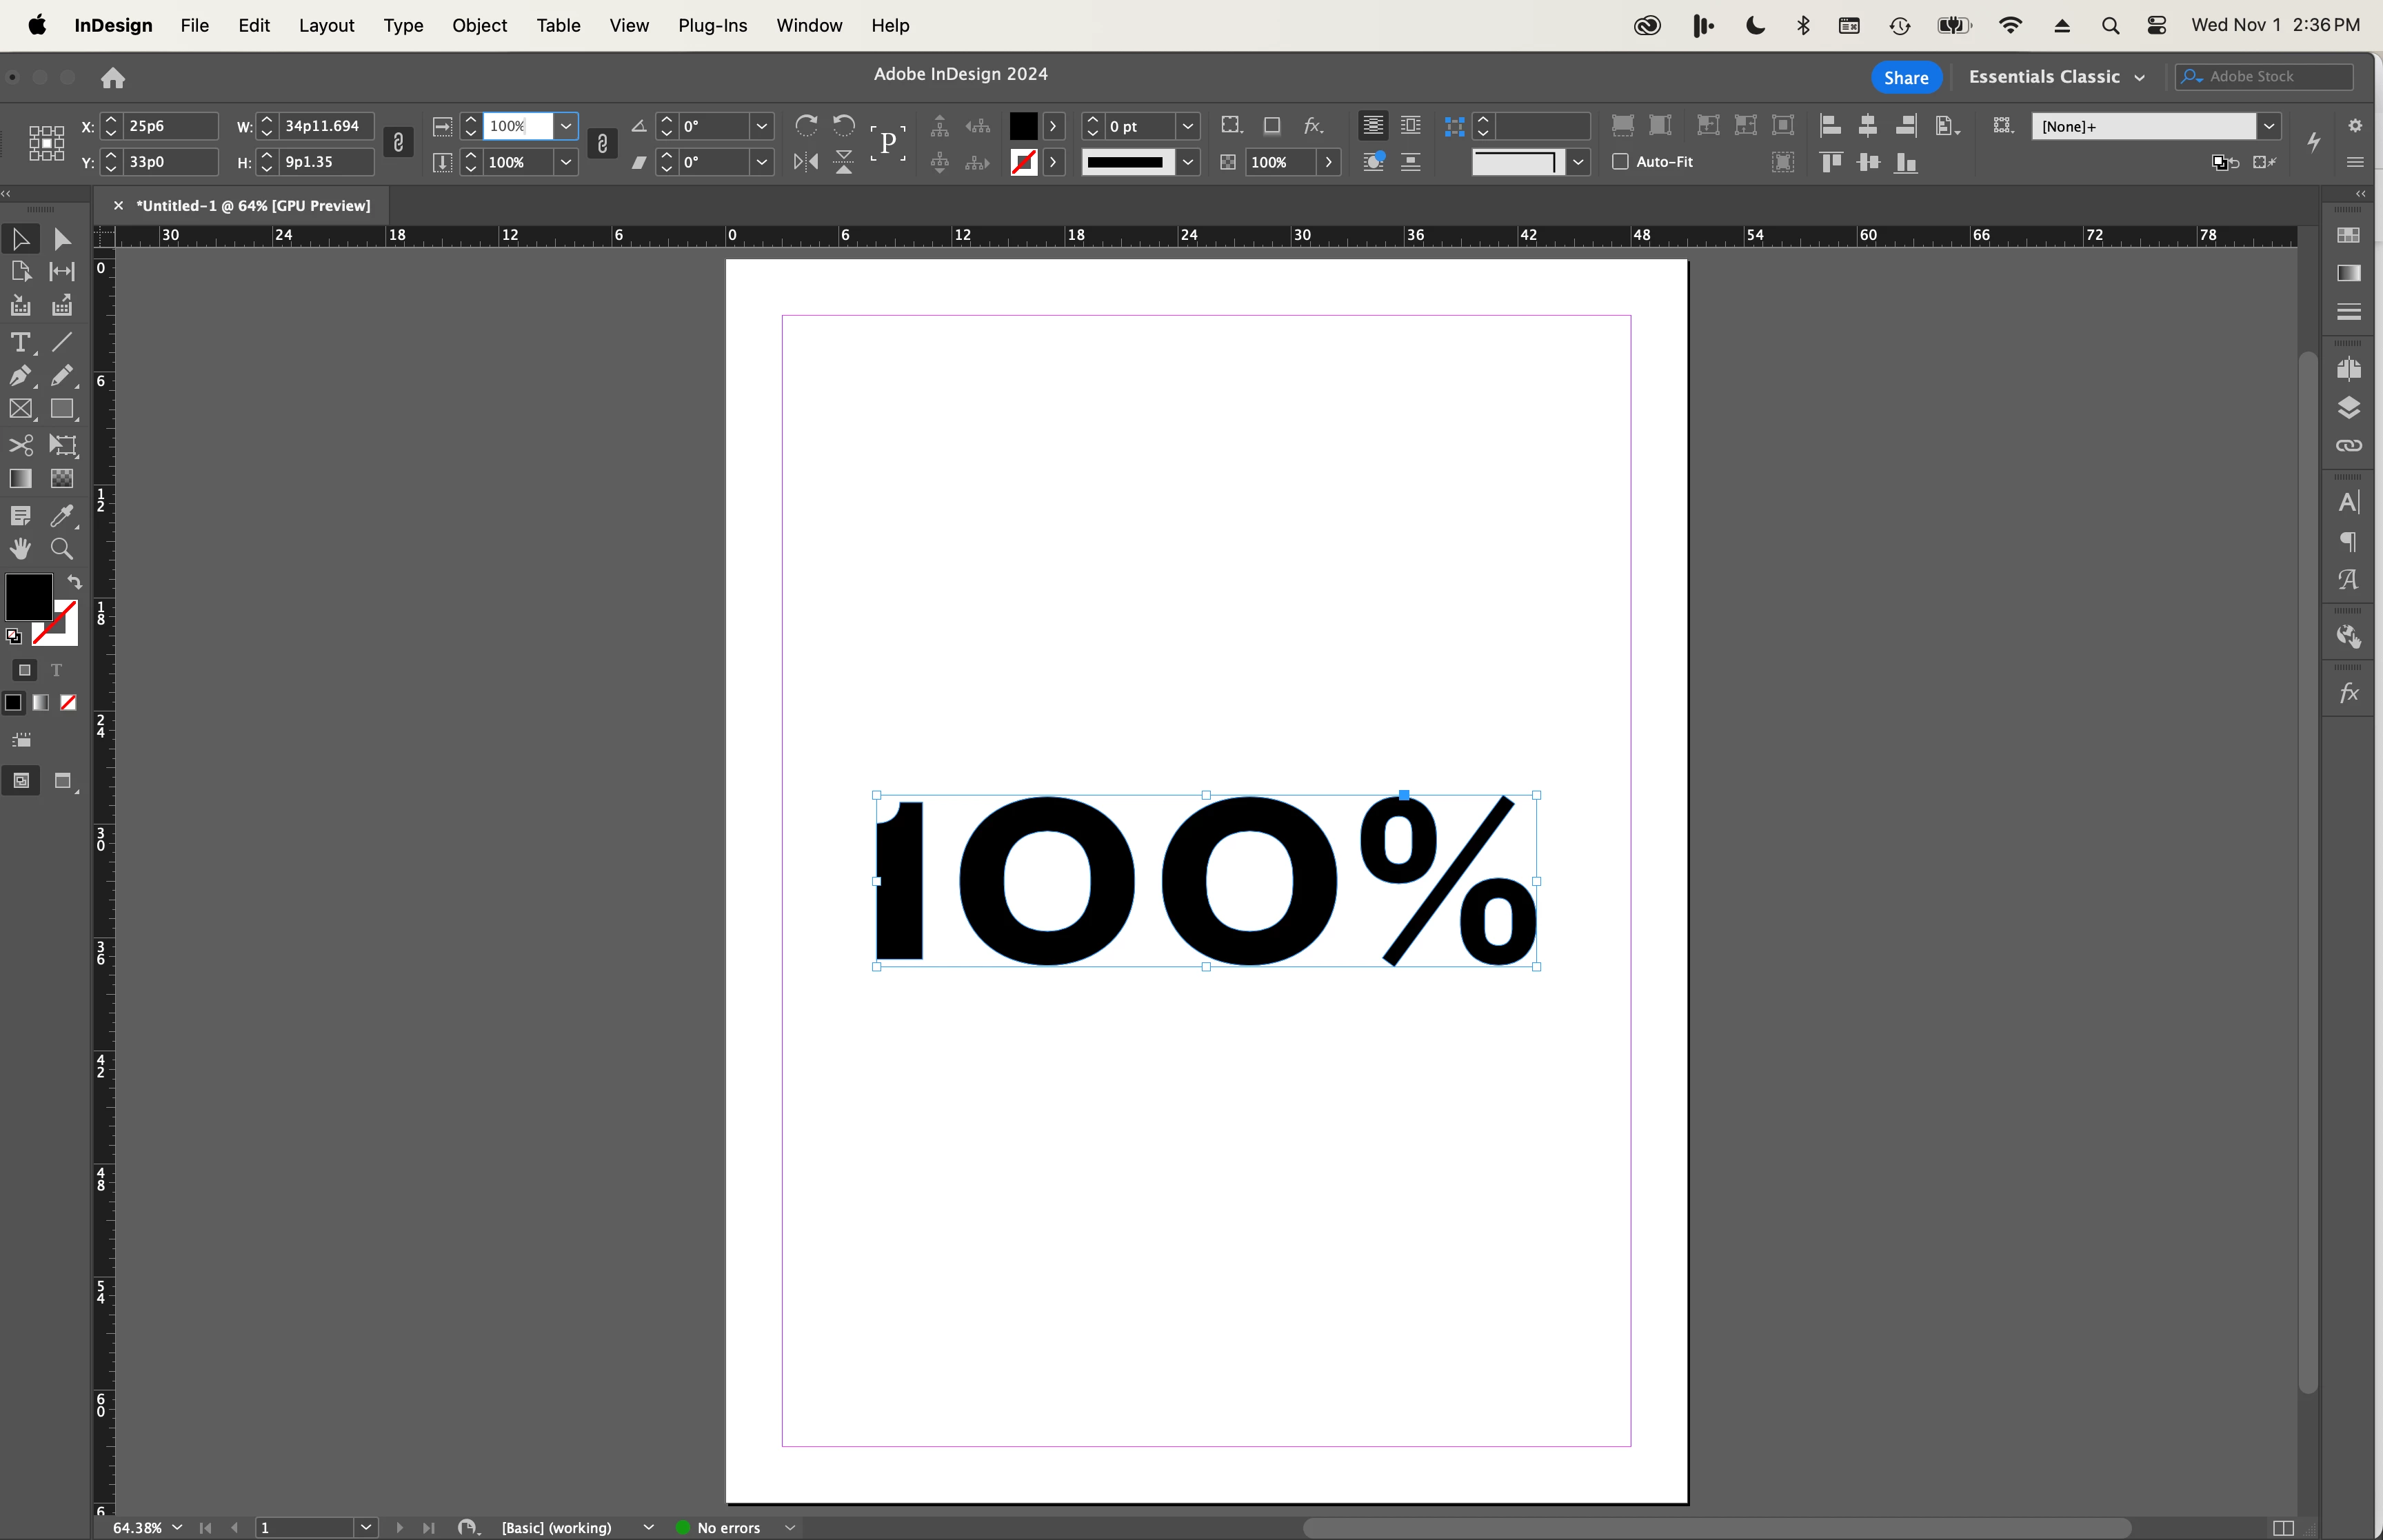Image resolution: width=2383 pixels, height=1540 pixels.
Task: Toggle constrain proportions for scaling
Action: point(602,144)
